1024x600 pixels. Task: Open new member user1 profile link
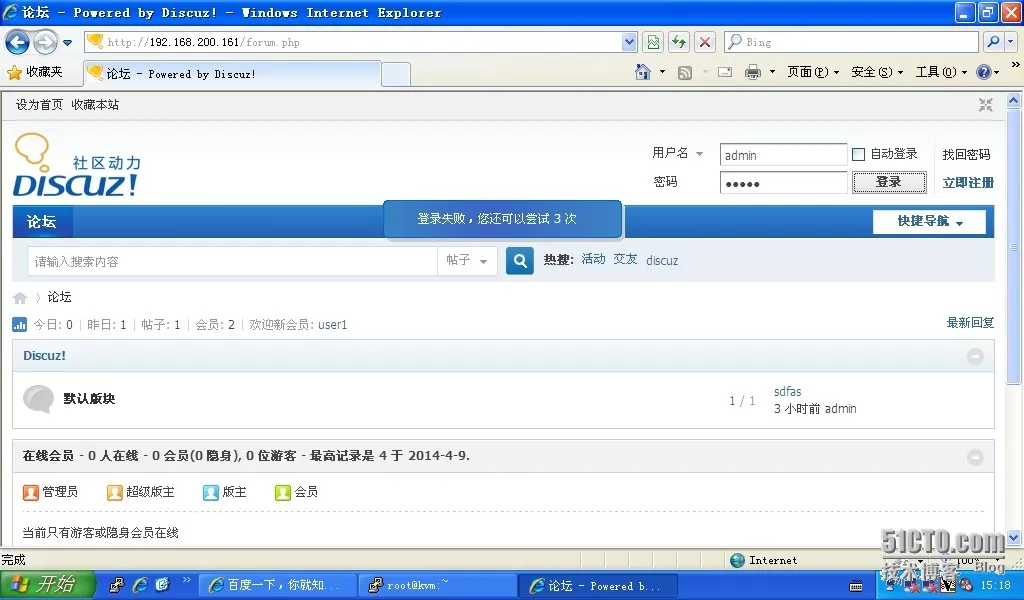point(332,324)
